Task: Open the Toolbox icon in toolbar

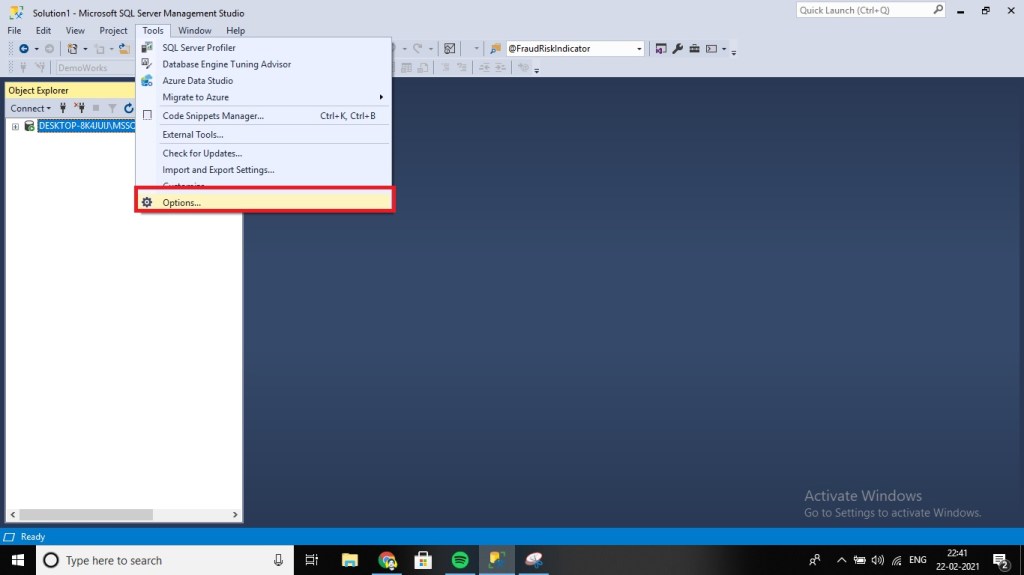Action: point(694,48)
